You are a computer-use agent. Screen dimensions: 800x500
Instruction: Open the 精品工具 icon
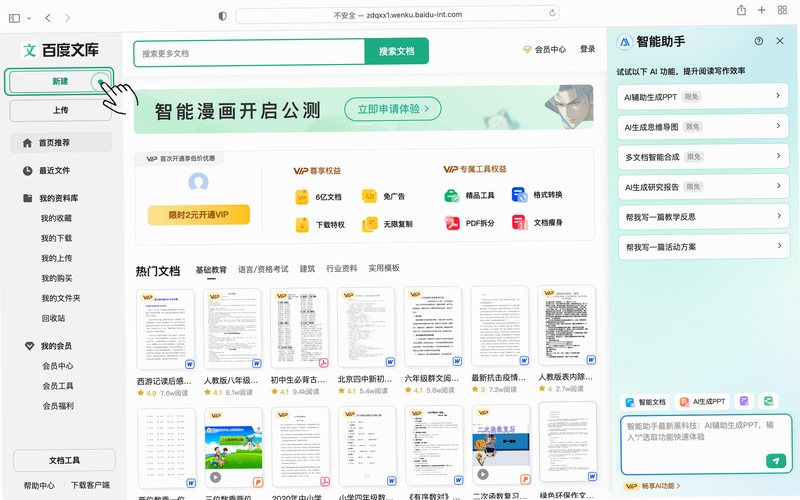click(452, 195)
